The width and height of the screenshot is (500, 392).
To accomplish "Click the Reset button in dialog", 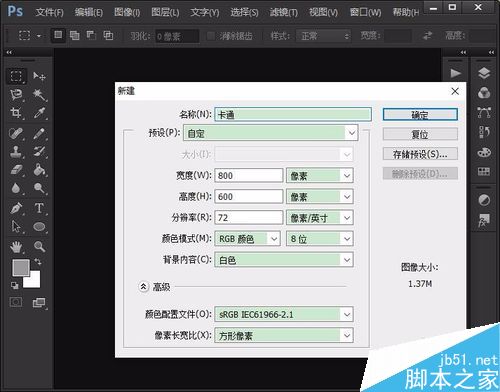I will [420, 134].
